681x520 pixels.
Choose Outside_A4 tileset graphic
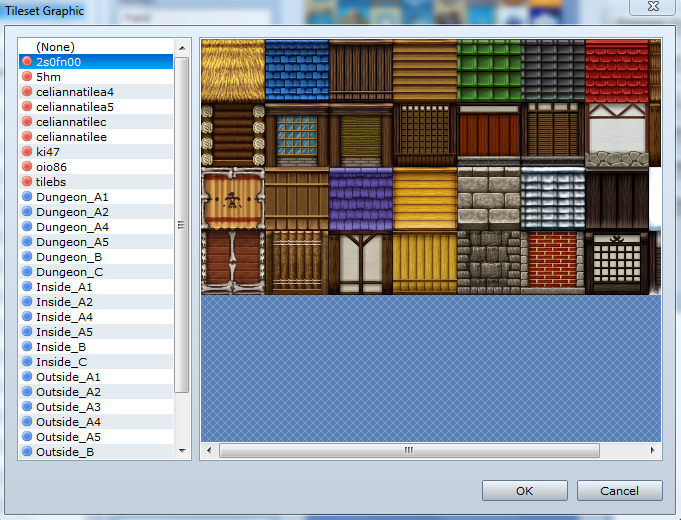[x=96, y=421]
